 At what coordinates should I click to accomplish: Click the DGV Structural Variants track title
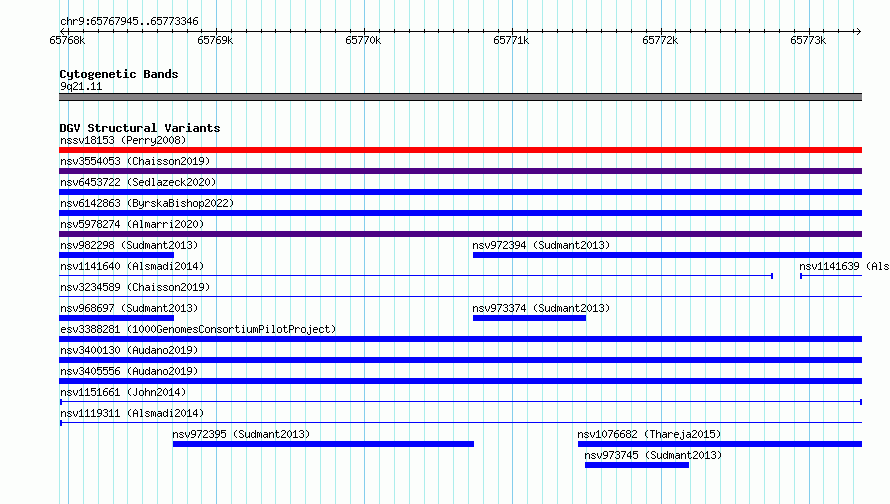click(x=140, y=128)
